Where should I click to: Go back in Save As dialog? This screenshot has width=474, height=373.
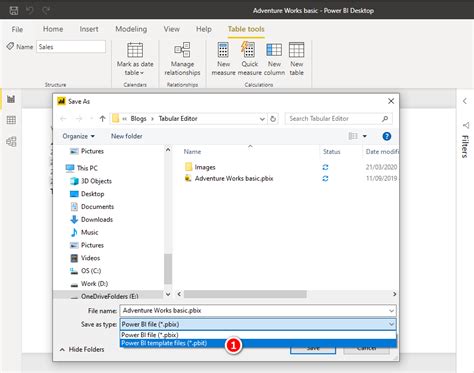tap(63, 119)
